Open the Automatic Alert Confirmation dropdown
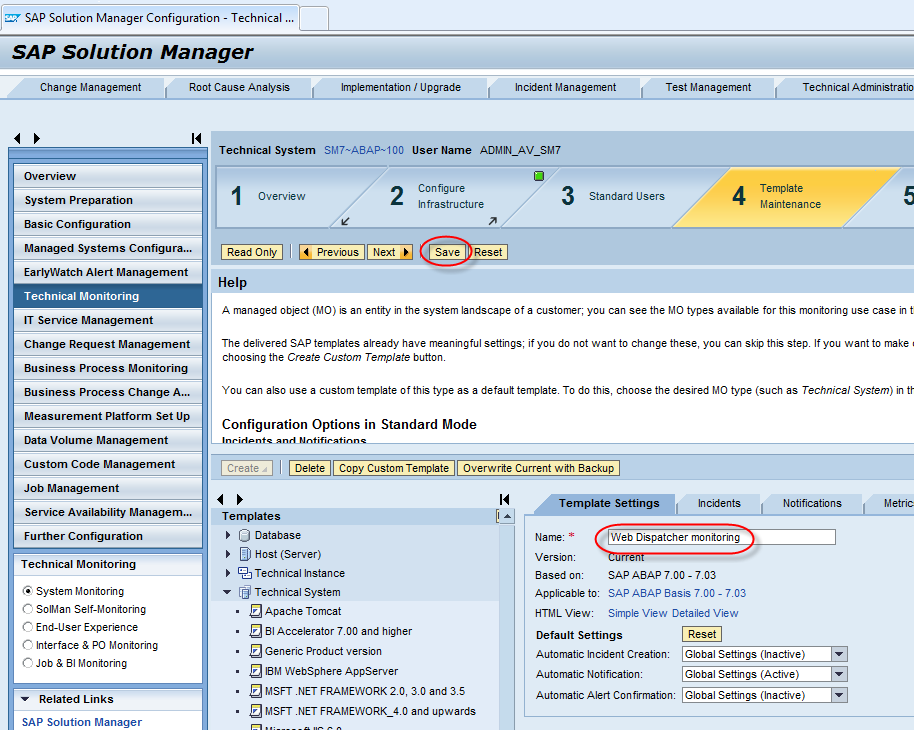914x730 pixels. [x=839, y=695]
